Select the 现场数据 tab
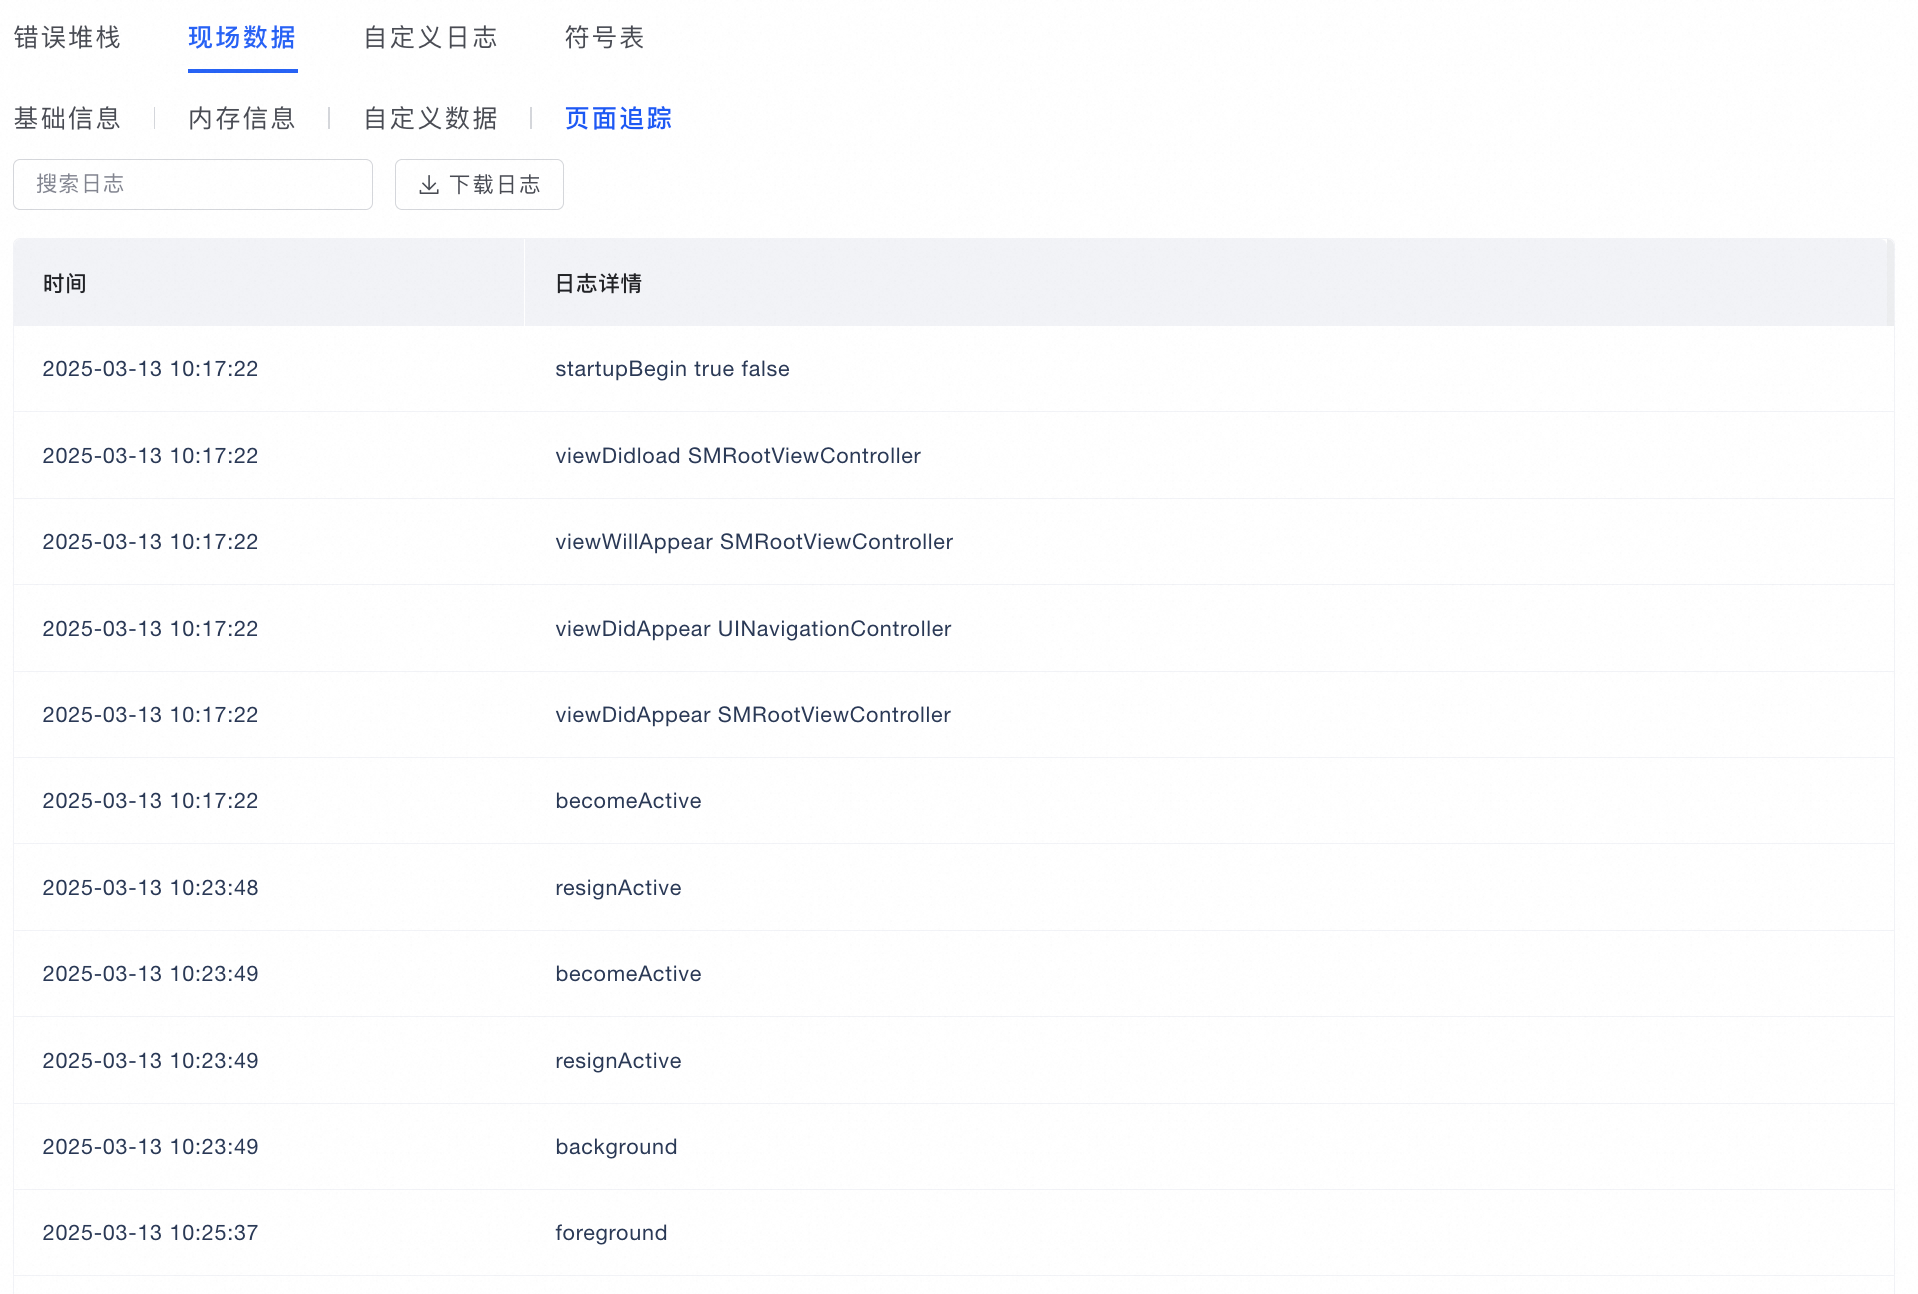Image resolution: width=1918 pixels, height=1294 pixels. coord(242,38)
